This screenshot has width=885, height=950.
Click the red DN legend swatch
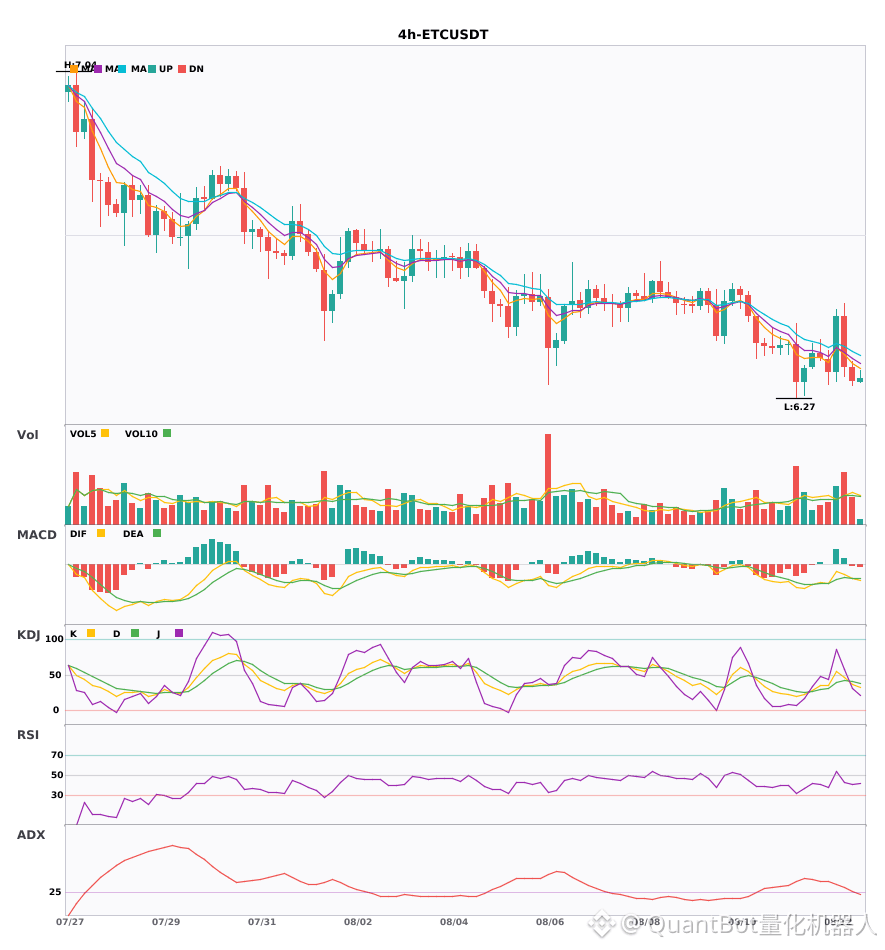click(182, 69)
